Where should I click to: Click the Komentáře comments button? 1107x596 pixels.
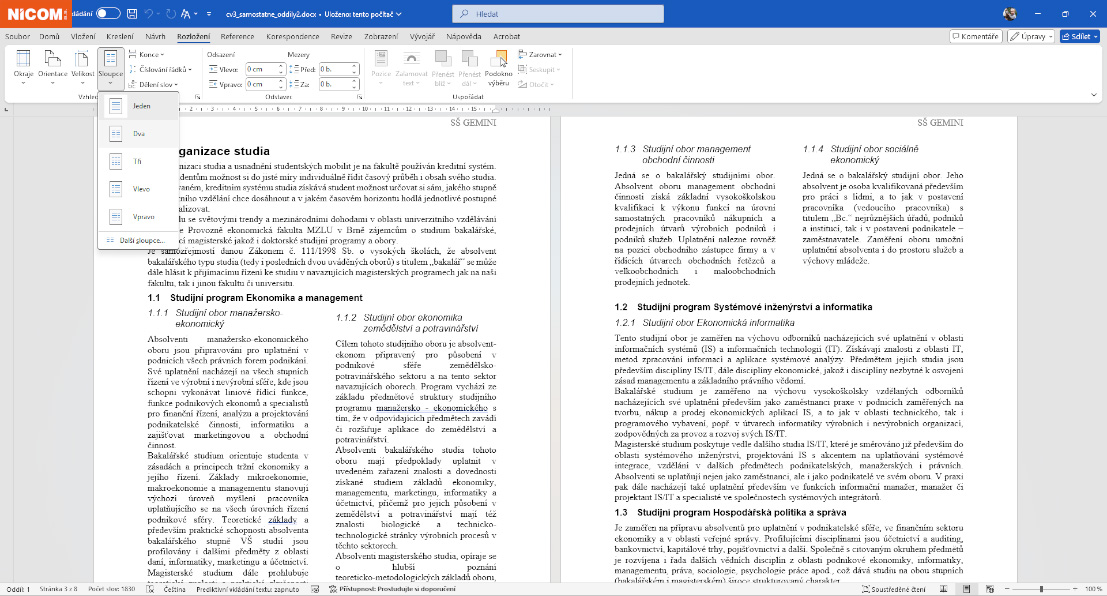click(x=976, y=36)
